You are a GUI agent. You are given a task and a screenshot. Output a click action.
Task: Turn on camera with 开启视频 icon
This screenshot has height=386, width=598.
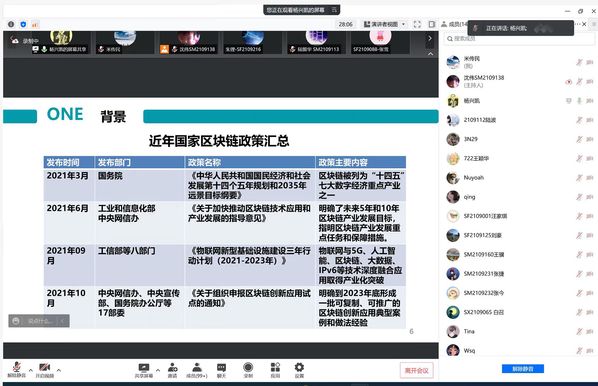point(45,369)
